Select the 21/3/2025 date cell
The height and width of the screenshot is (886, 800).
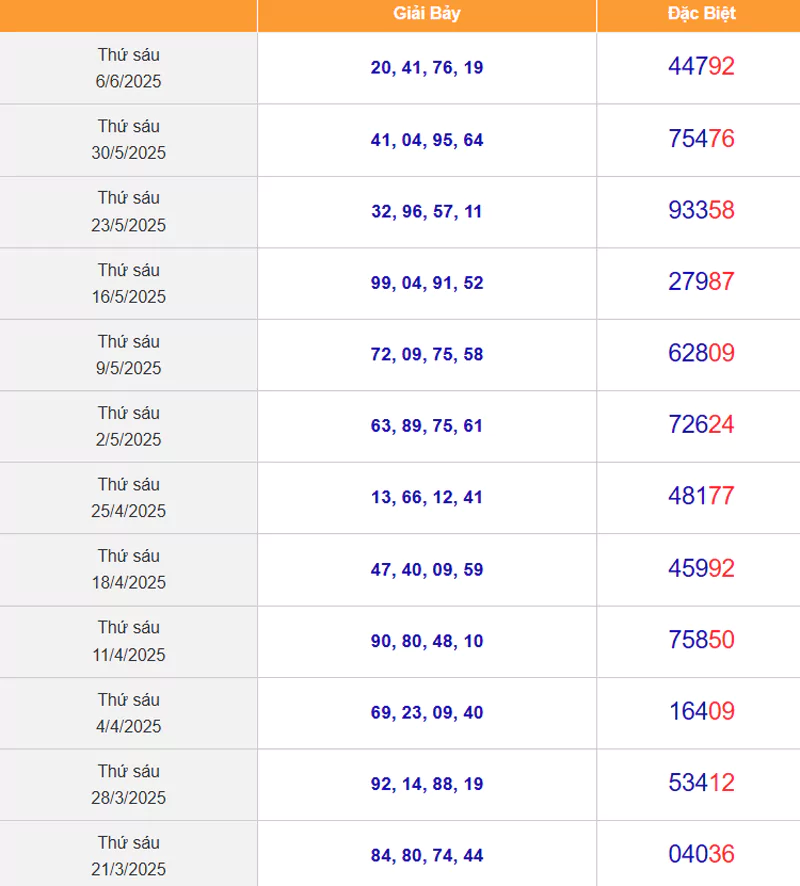tap(128, 854)
